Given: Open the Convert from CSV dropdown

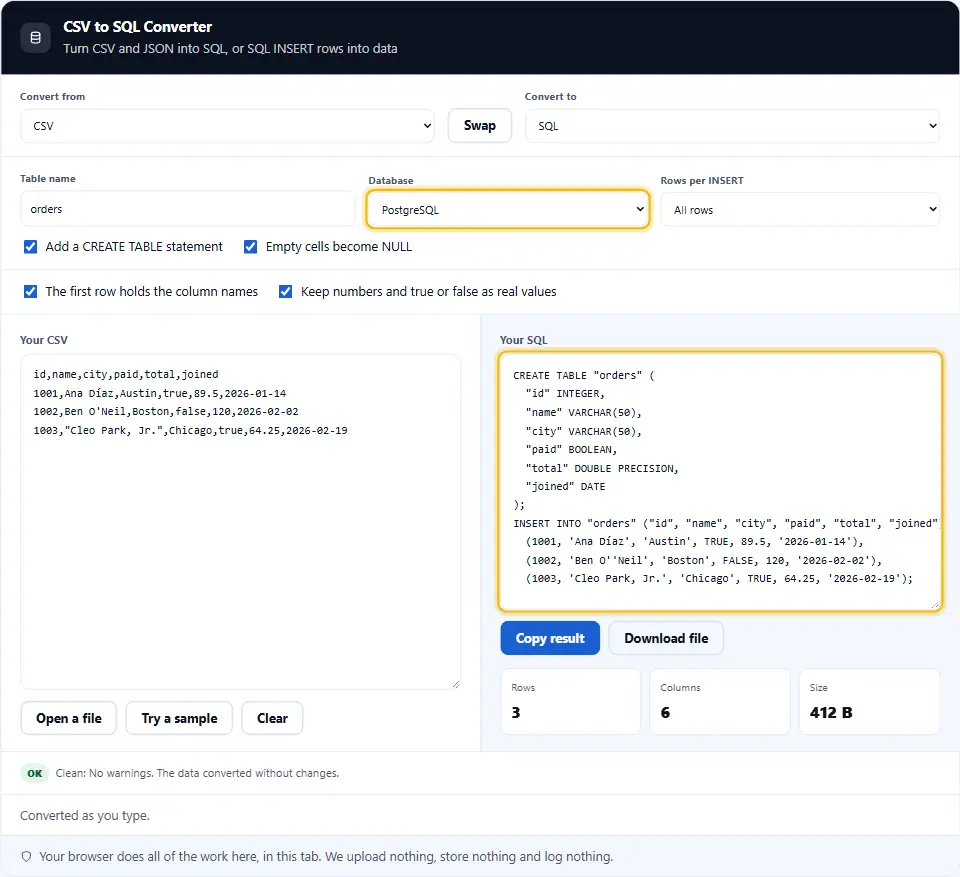Looking at the screenshot, I should [x=228, y=126].
